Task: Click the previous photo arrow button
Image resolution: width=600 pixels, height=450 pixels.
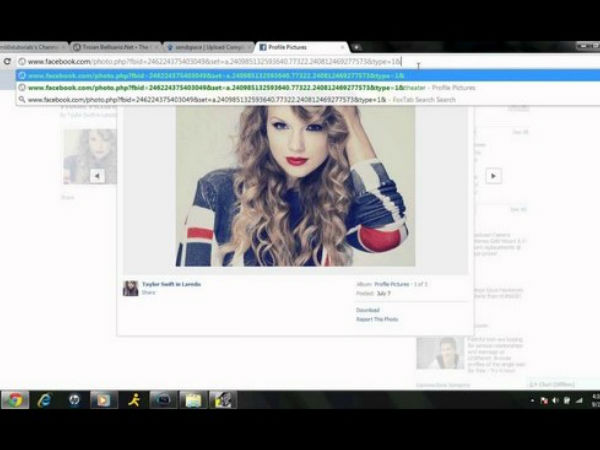Action: tap(97, 175)
